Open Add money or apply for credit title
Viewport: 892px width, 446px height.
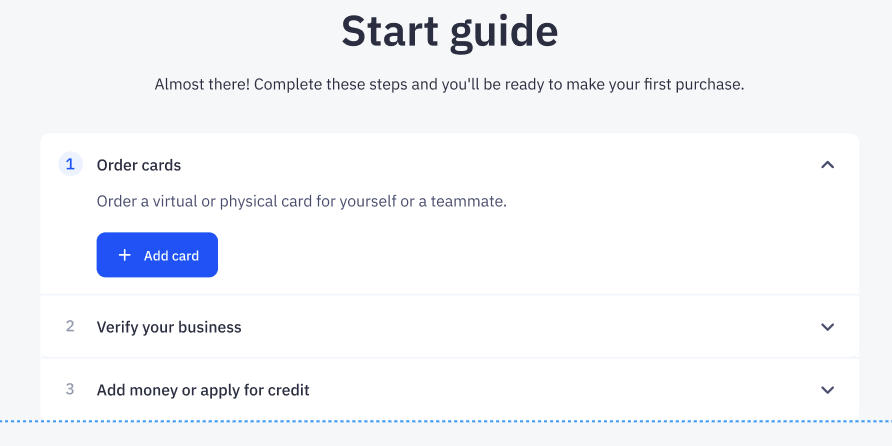(x=203, y=390)
